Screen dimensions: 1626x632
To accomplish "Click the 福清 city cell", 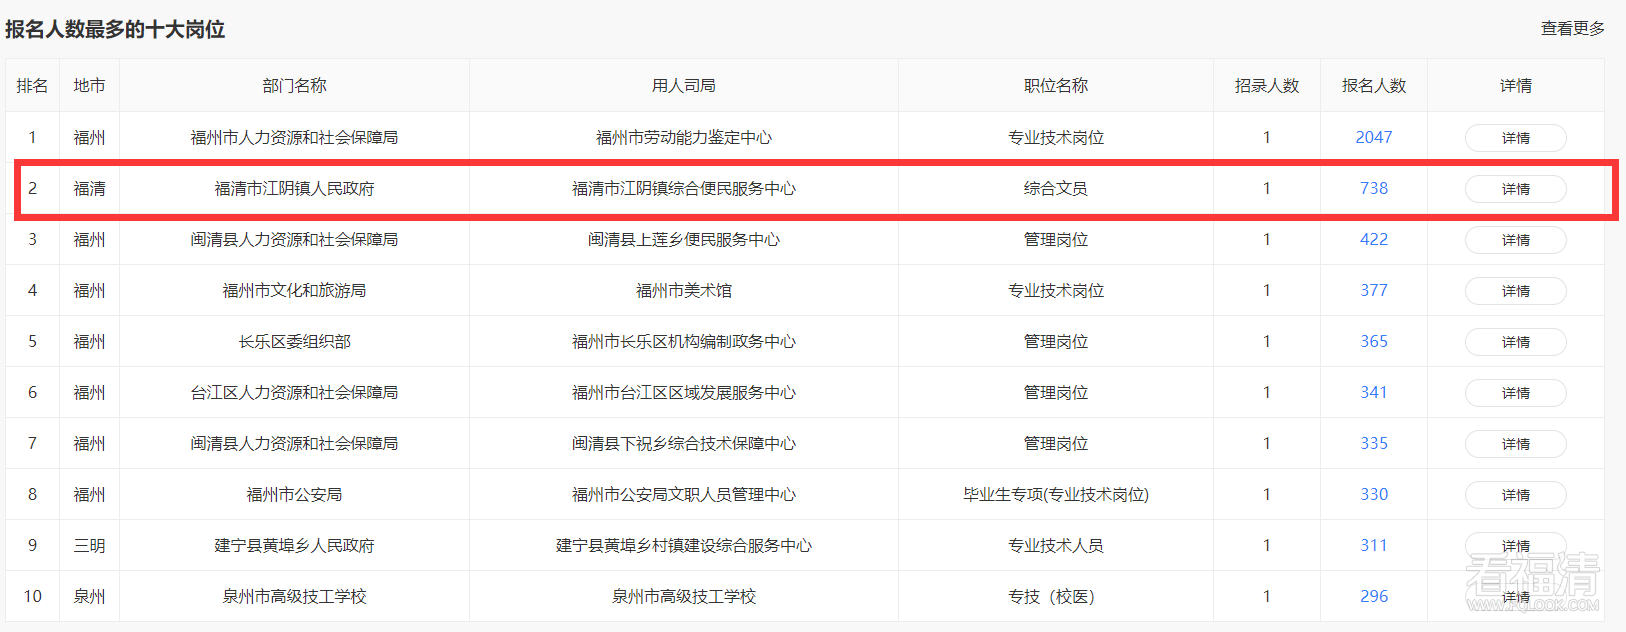I will click(x=89, y=188).
